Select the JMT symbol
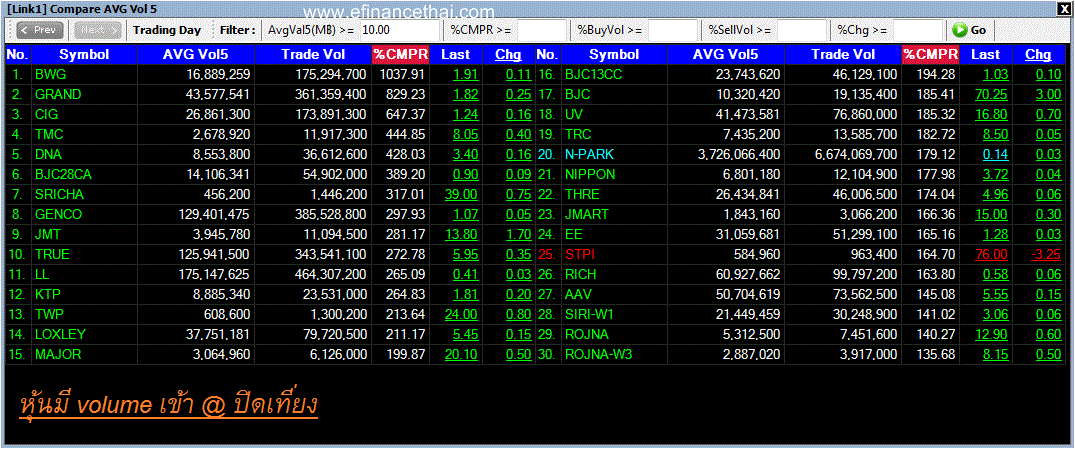 point(47,234)
